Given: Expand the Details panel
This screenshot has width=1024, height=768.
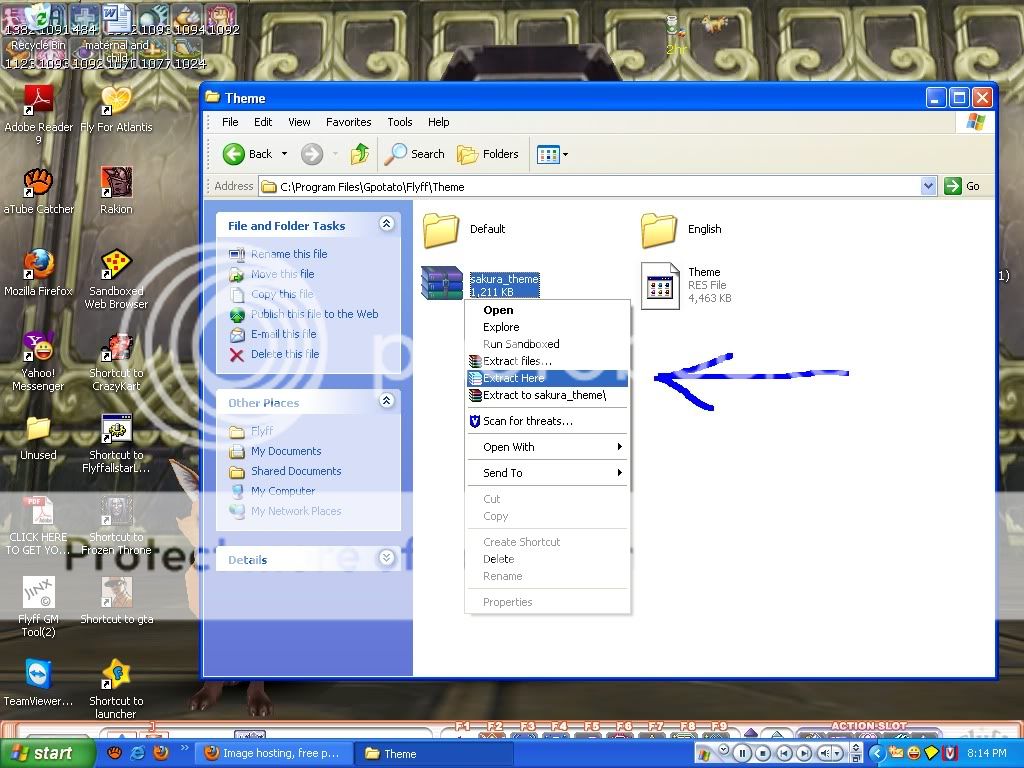Looking at the screenshot, I should [386, 559].
